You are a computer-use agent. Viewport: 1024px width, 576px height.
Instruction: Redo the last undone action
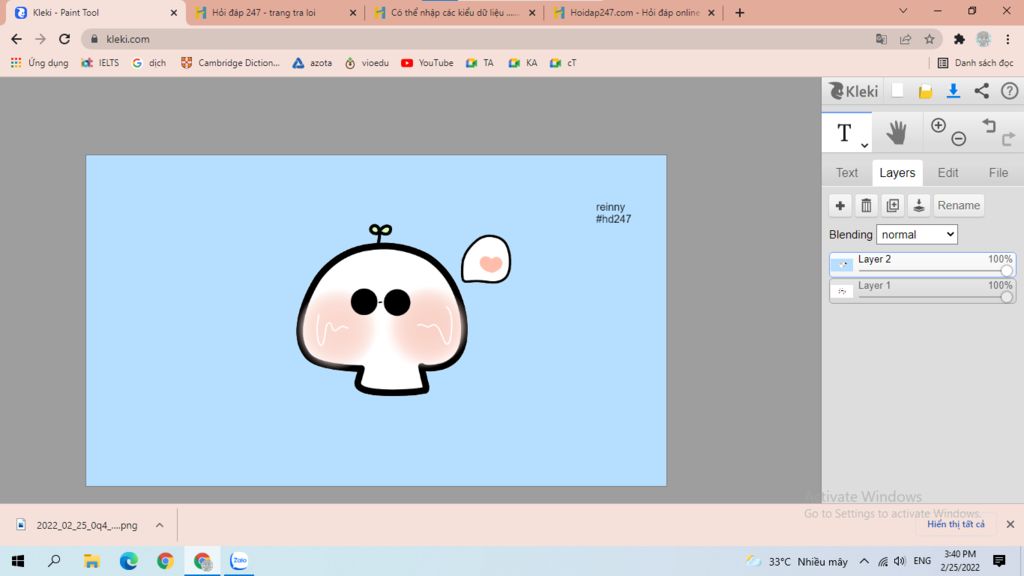point(1008,138)
